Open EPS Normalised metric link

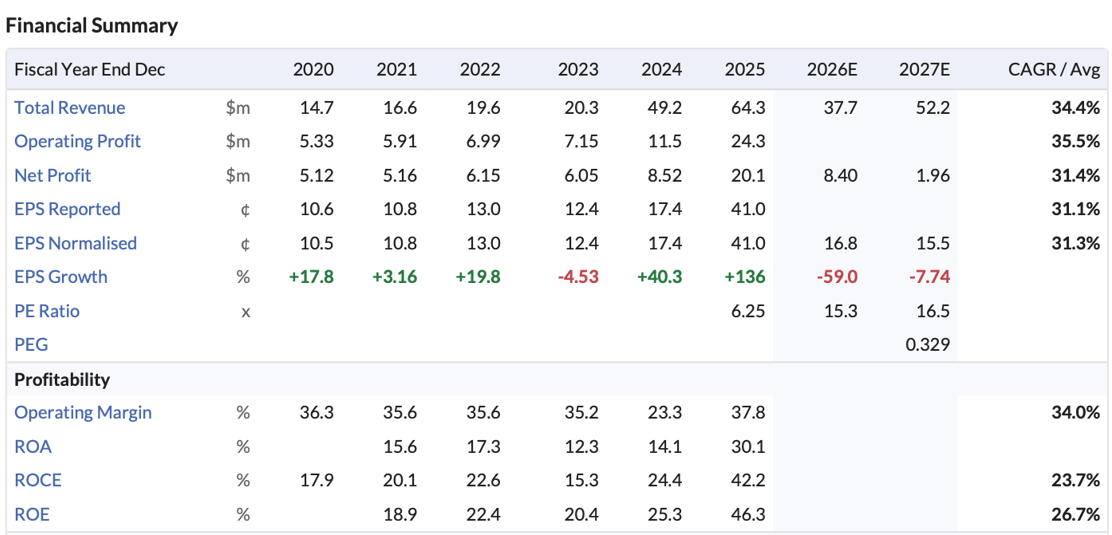pyautogui.click(x=75, y=243)
